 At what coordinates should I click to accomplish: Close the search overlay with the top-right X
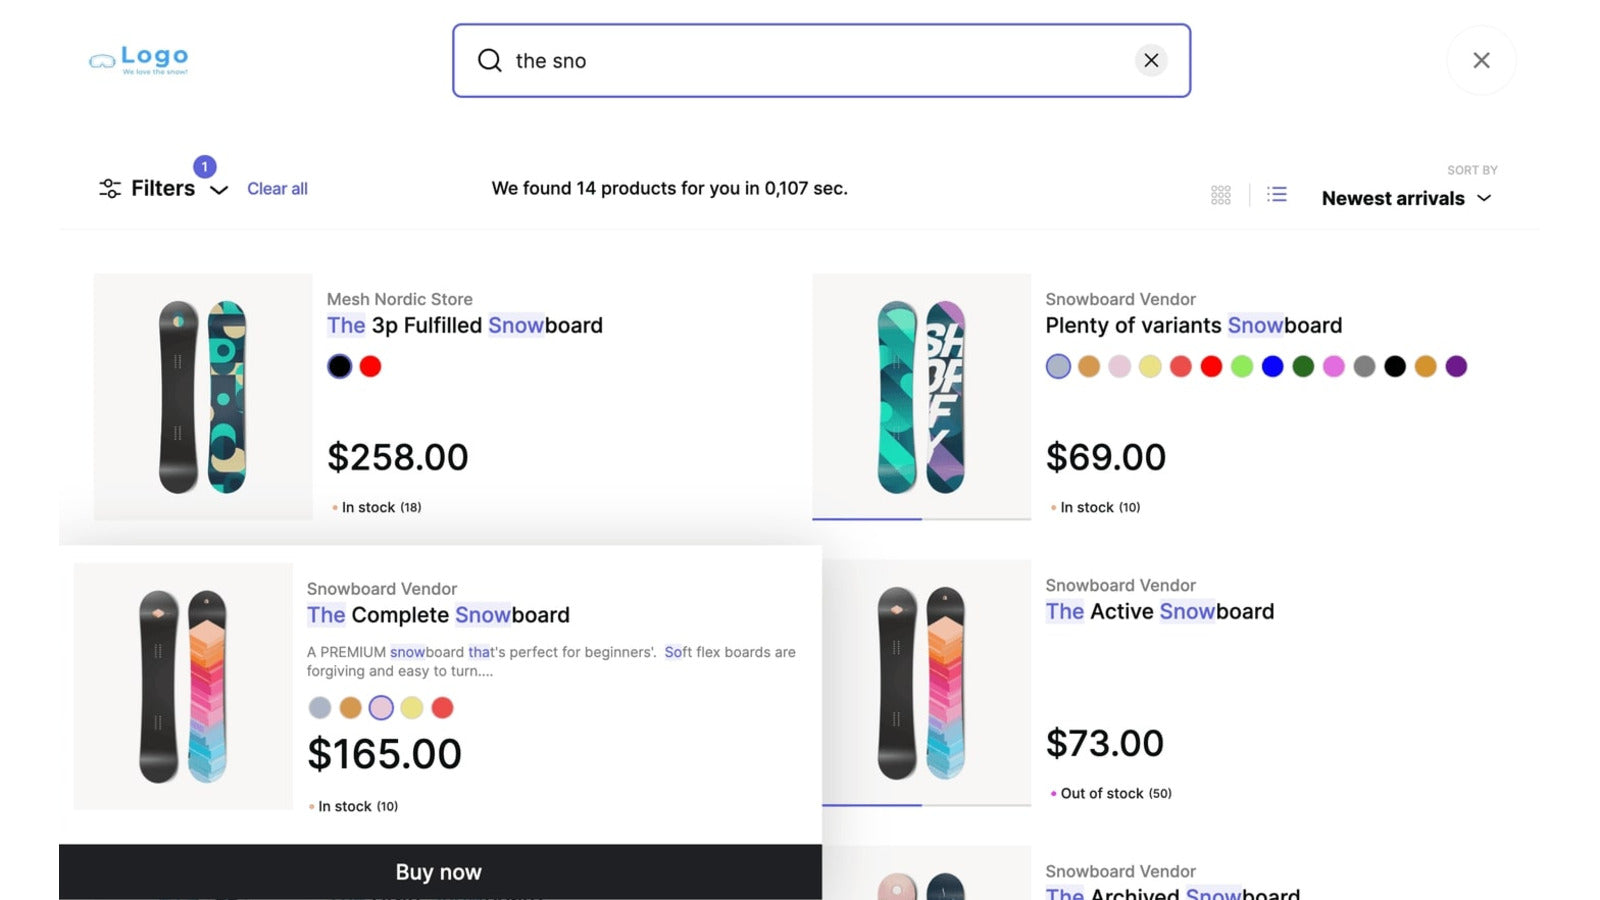1481,60
